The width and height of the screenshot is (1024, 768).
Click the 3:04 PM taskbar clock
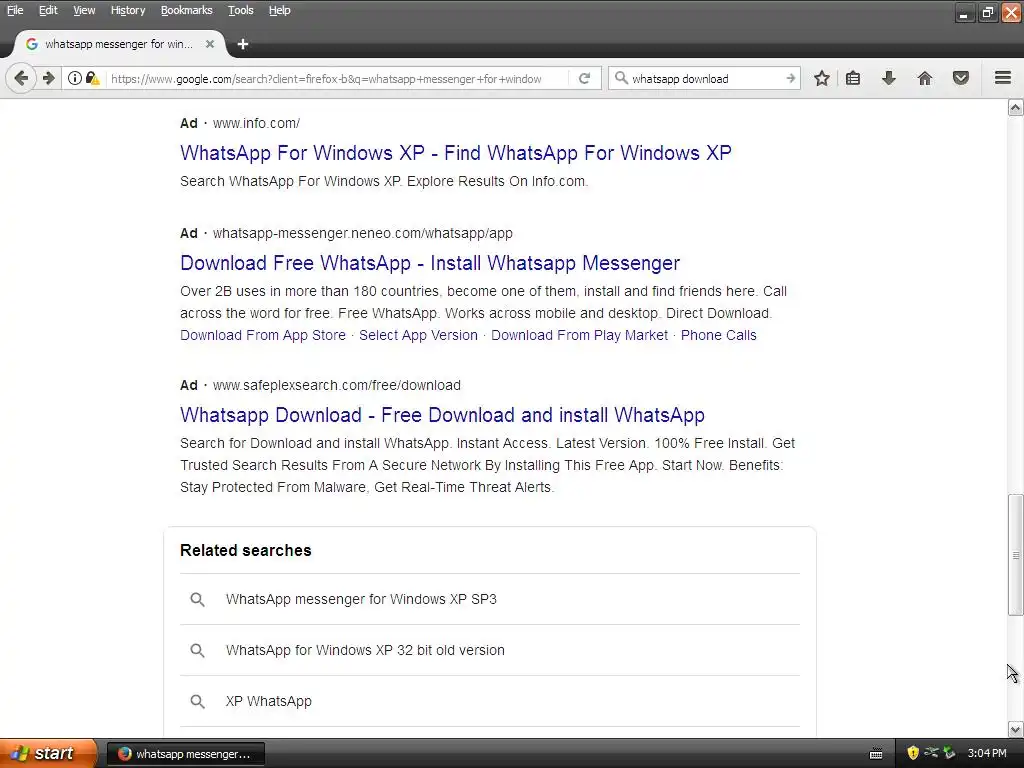(x=987, y=753)
